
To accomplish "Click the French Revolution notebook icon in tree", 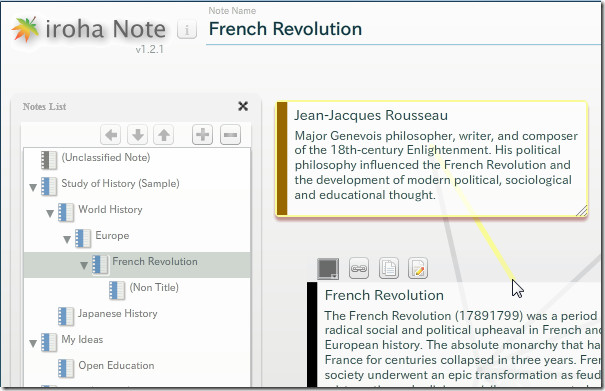I will [x=100, y=264].
